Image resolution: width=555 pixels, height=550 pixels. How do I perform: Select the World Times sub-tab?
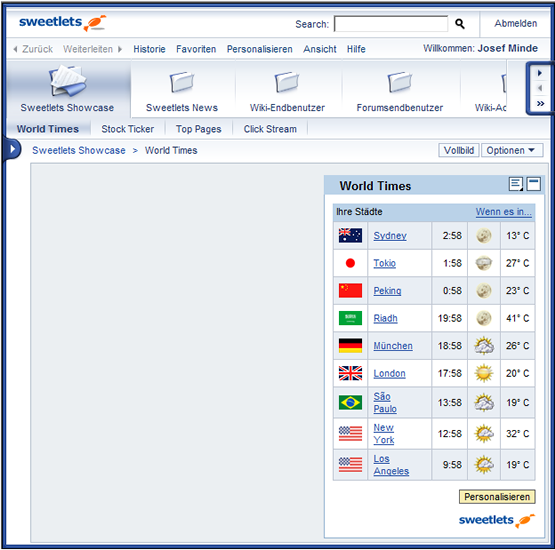48,129
